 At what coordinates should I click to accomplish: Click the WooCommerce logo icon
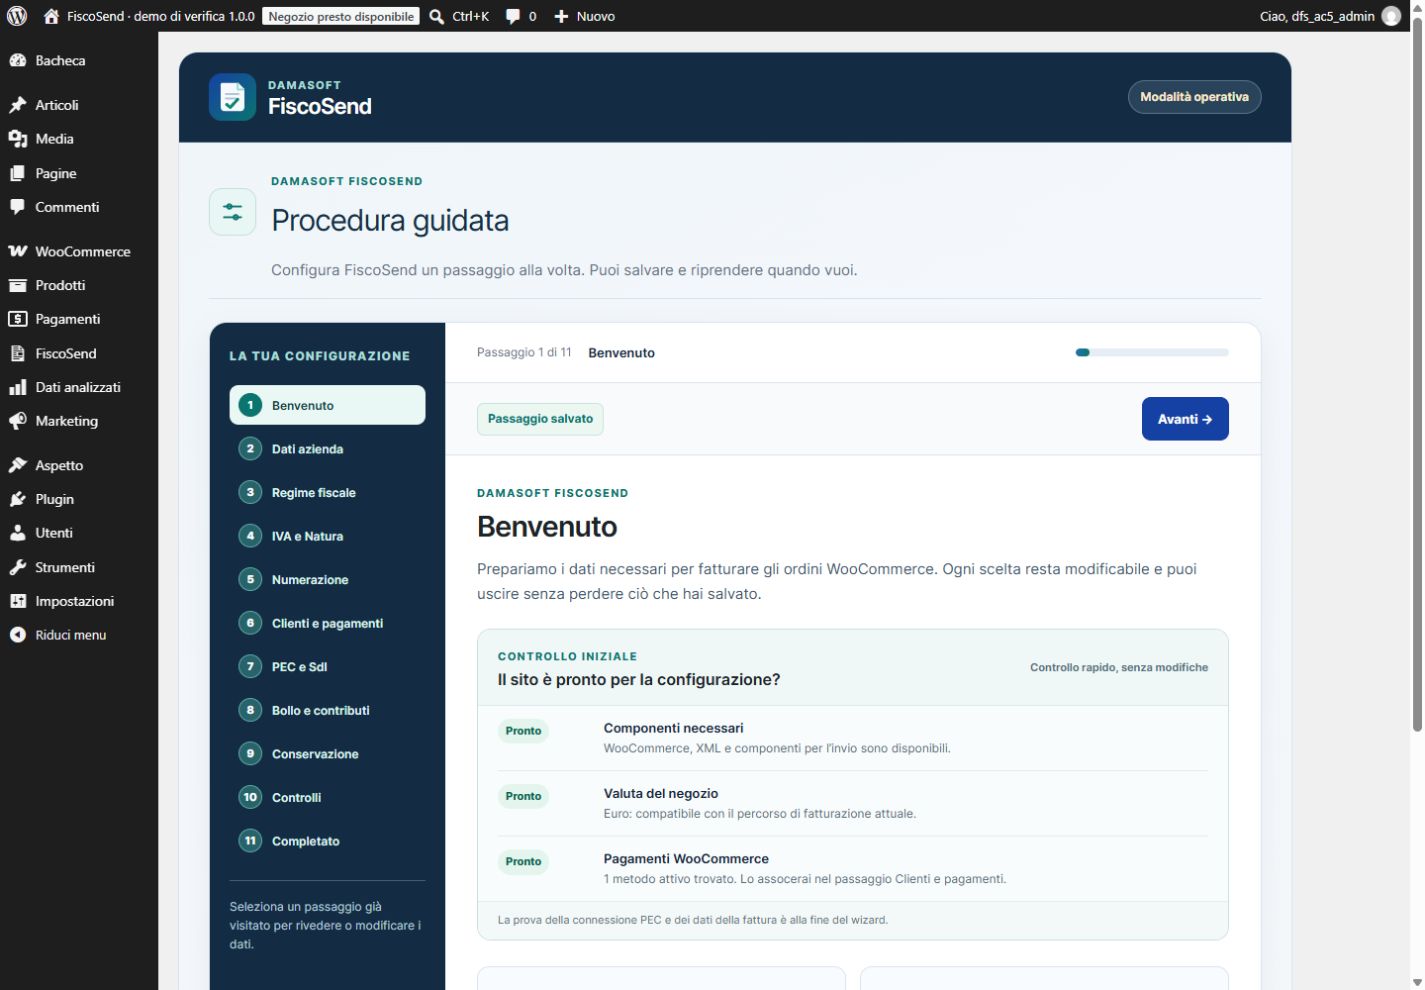tap(17, 251)
